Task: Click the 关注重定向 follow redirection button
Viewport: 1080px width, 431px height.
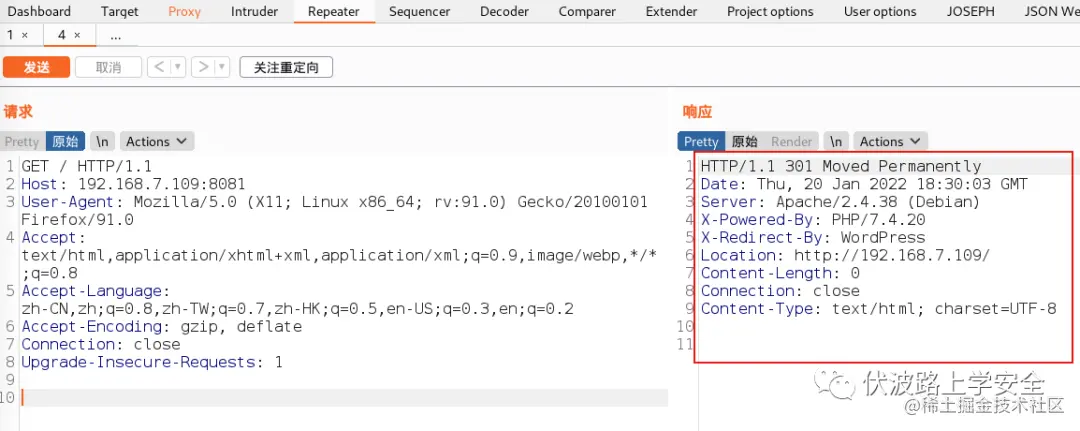Action: click(x=286, y=67)
